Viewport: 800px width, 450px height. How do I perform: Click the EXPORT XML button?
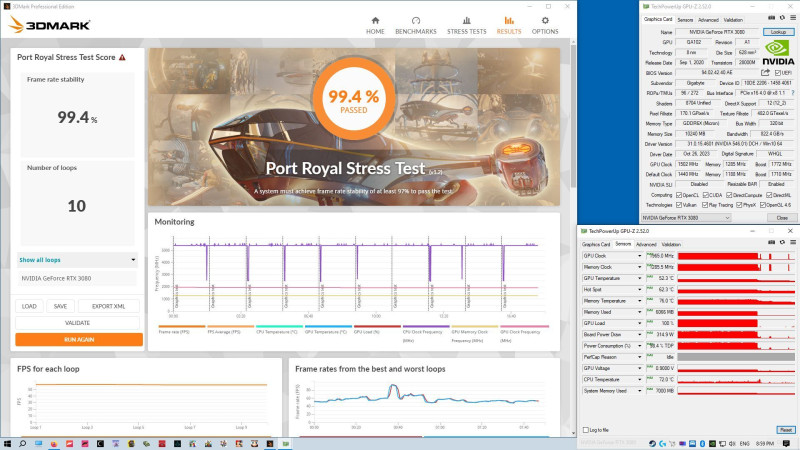[x=108, y=306]
